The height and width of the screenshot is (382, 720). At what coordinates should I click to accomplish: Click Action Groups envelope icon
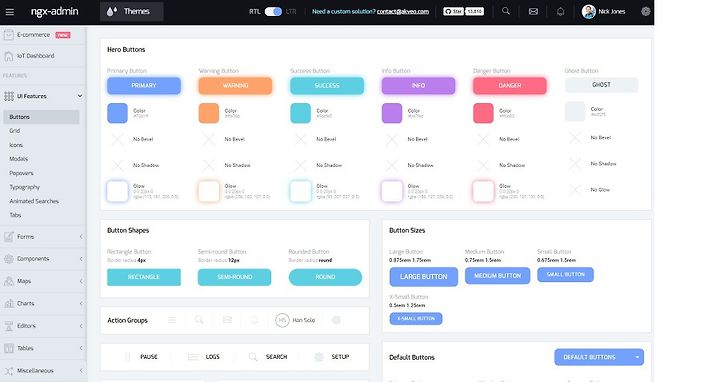[x=227, y=320]
